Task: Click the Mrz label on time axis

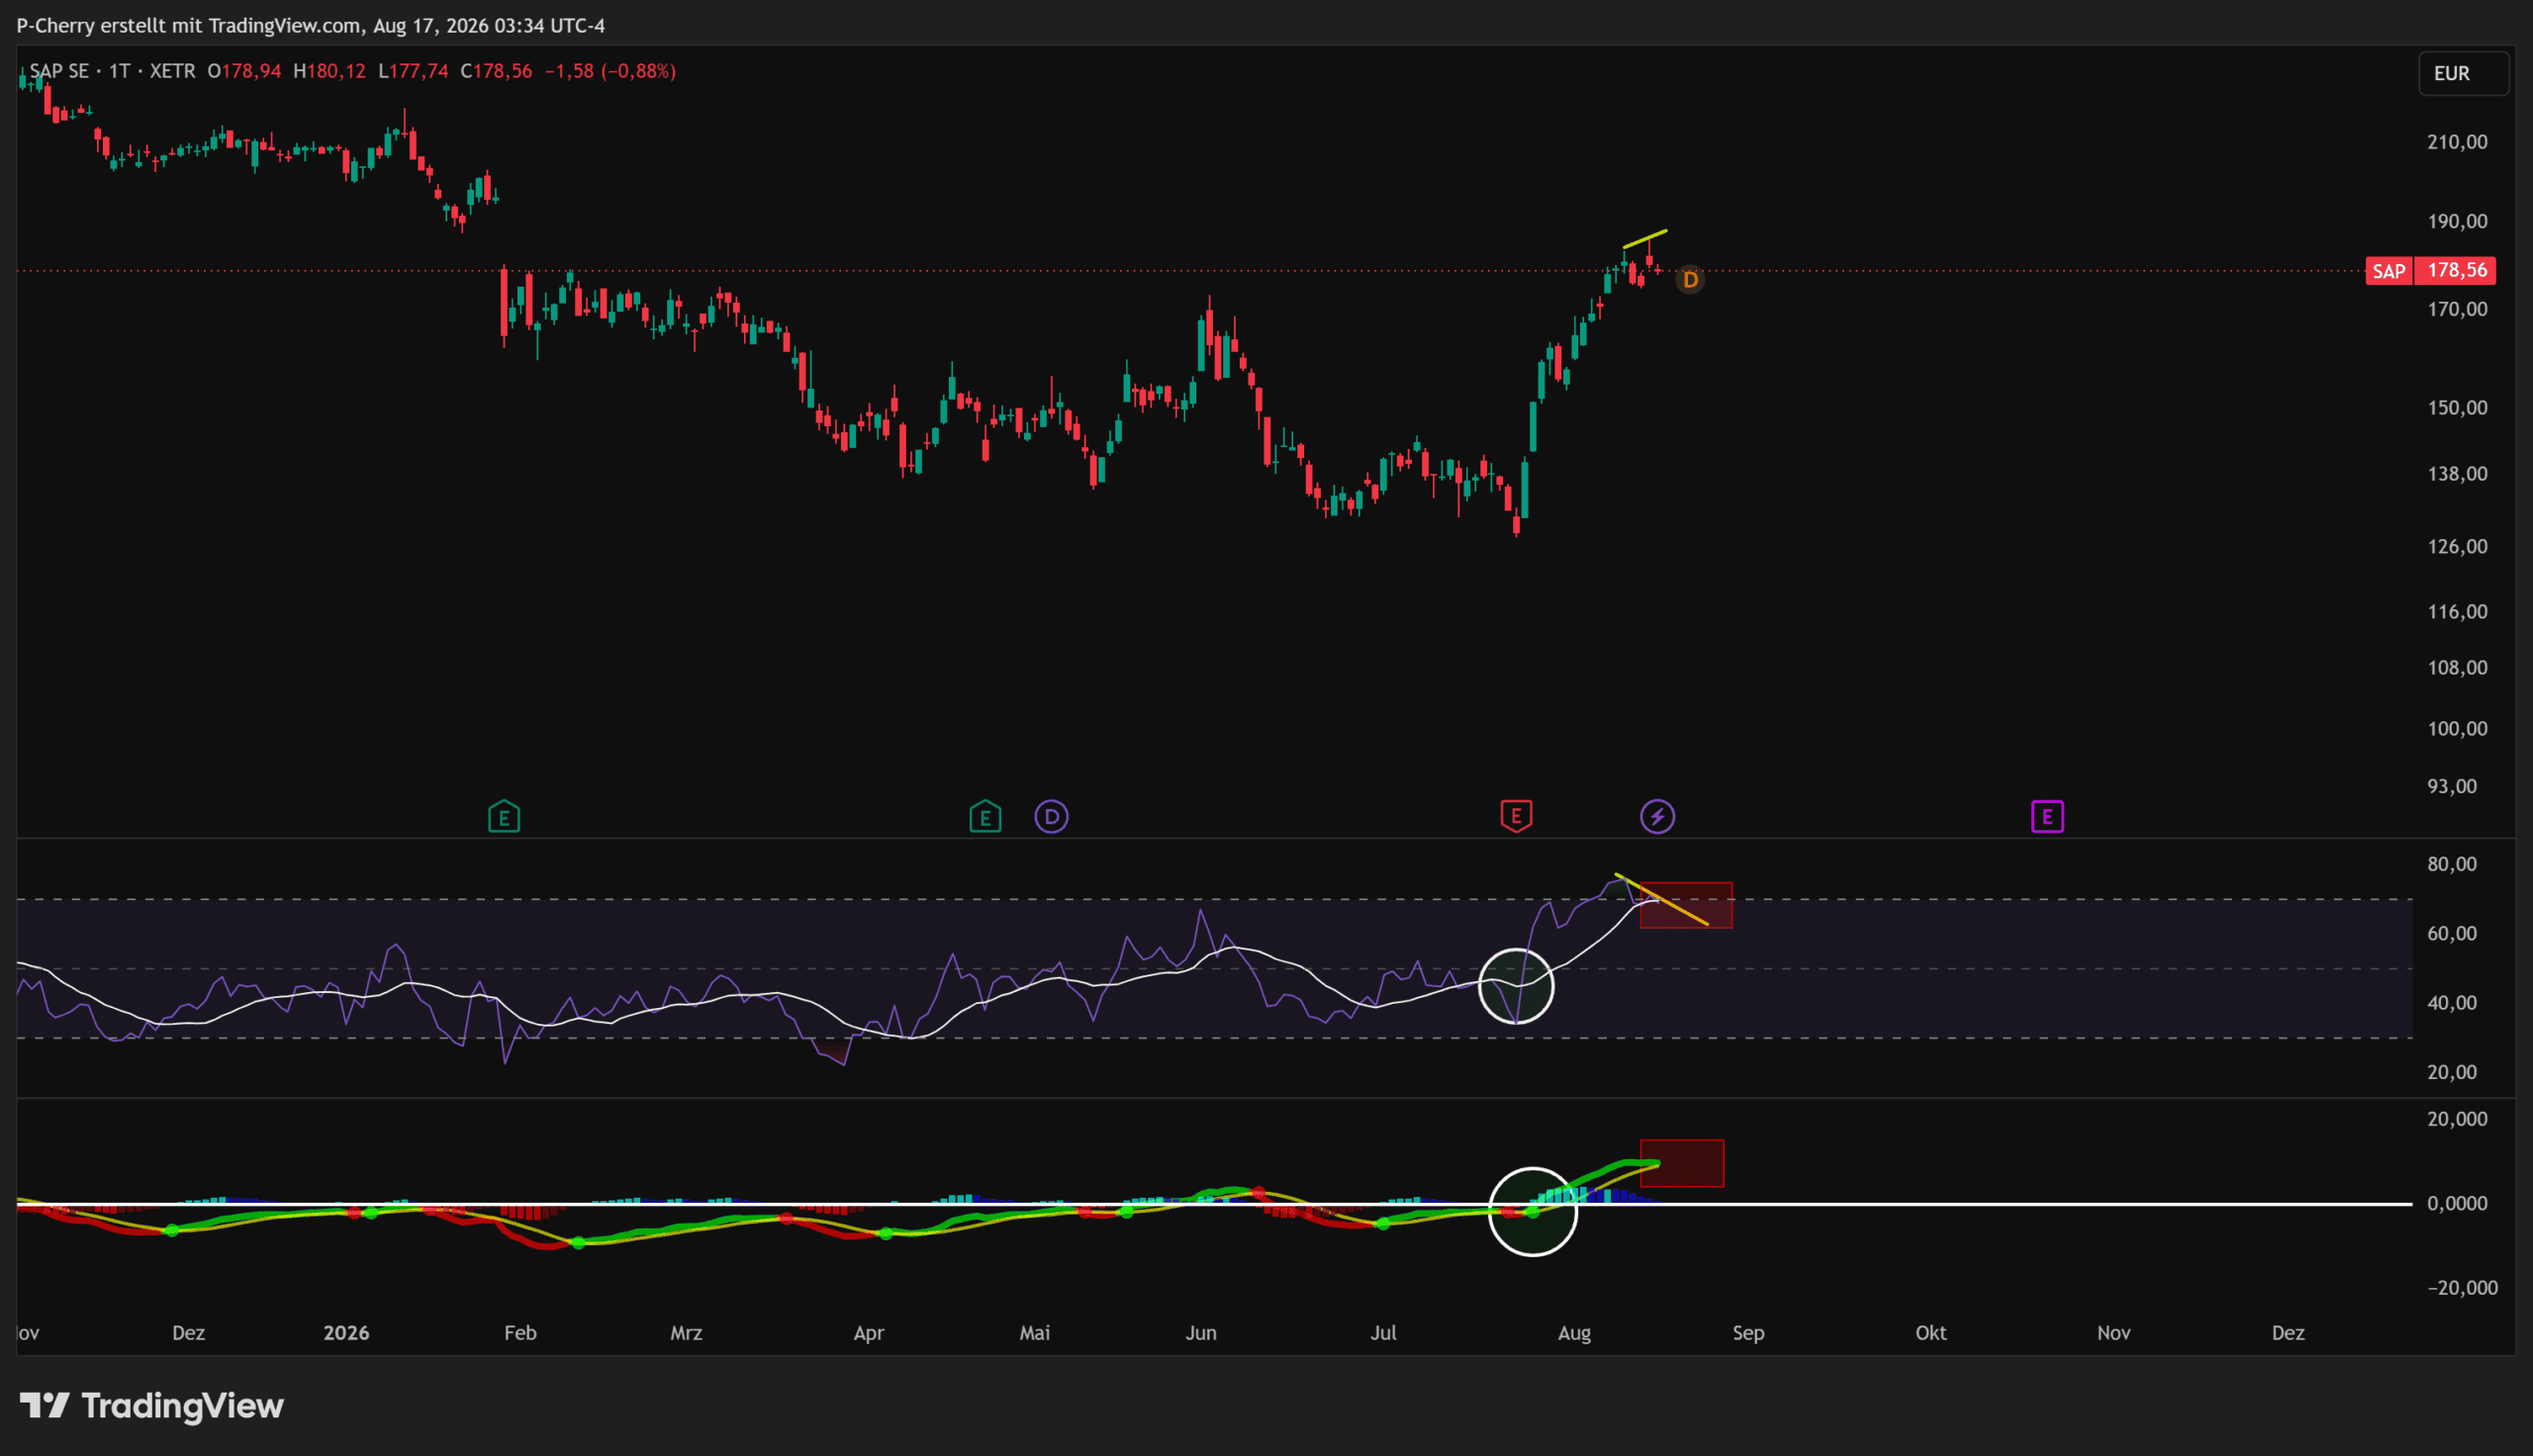Action: coord(686,1333)
